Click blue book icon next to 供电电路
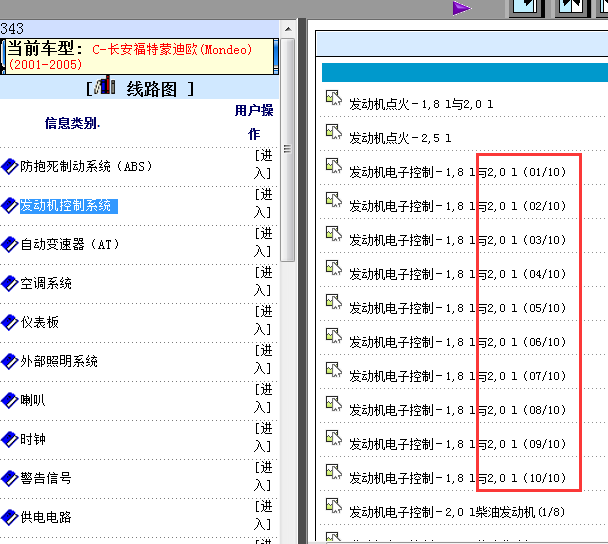608x544 pixels. click(9, 517)
